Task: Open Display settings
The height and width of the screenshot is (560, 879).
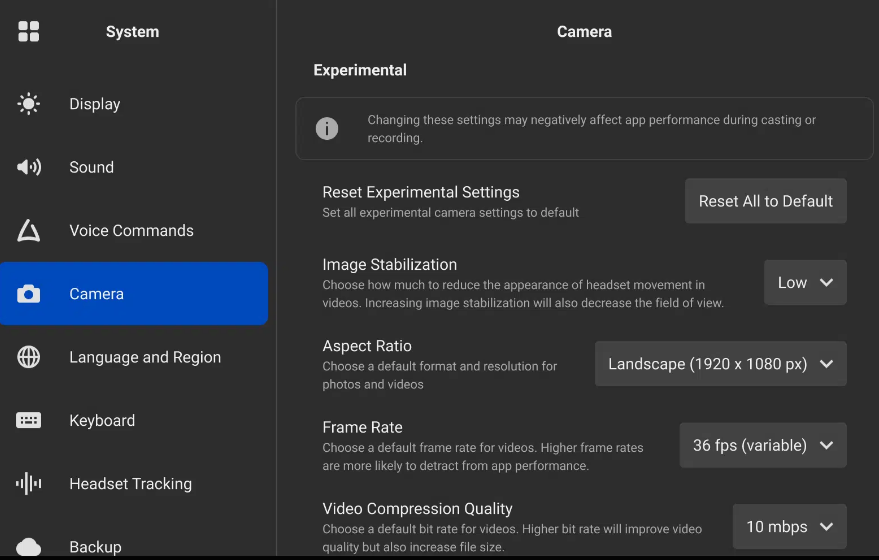Action: 134,104
